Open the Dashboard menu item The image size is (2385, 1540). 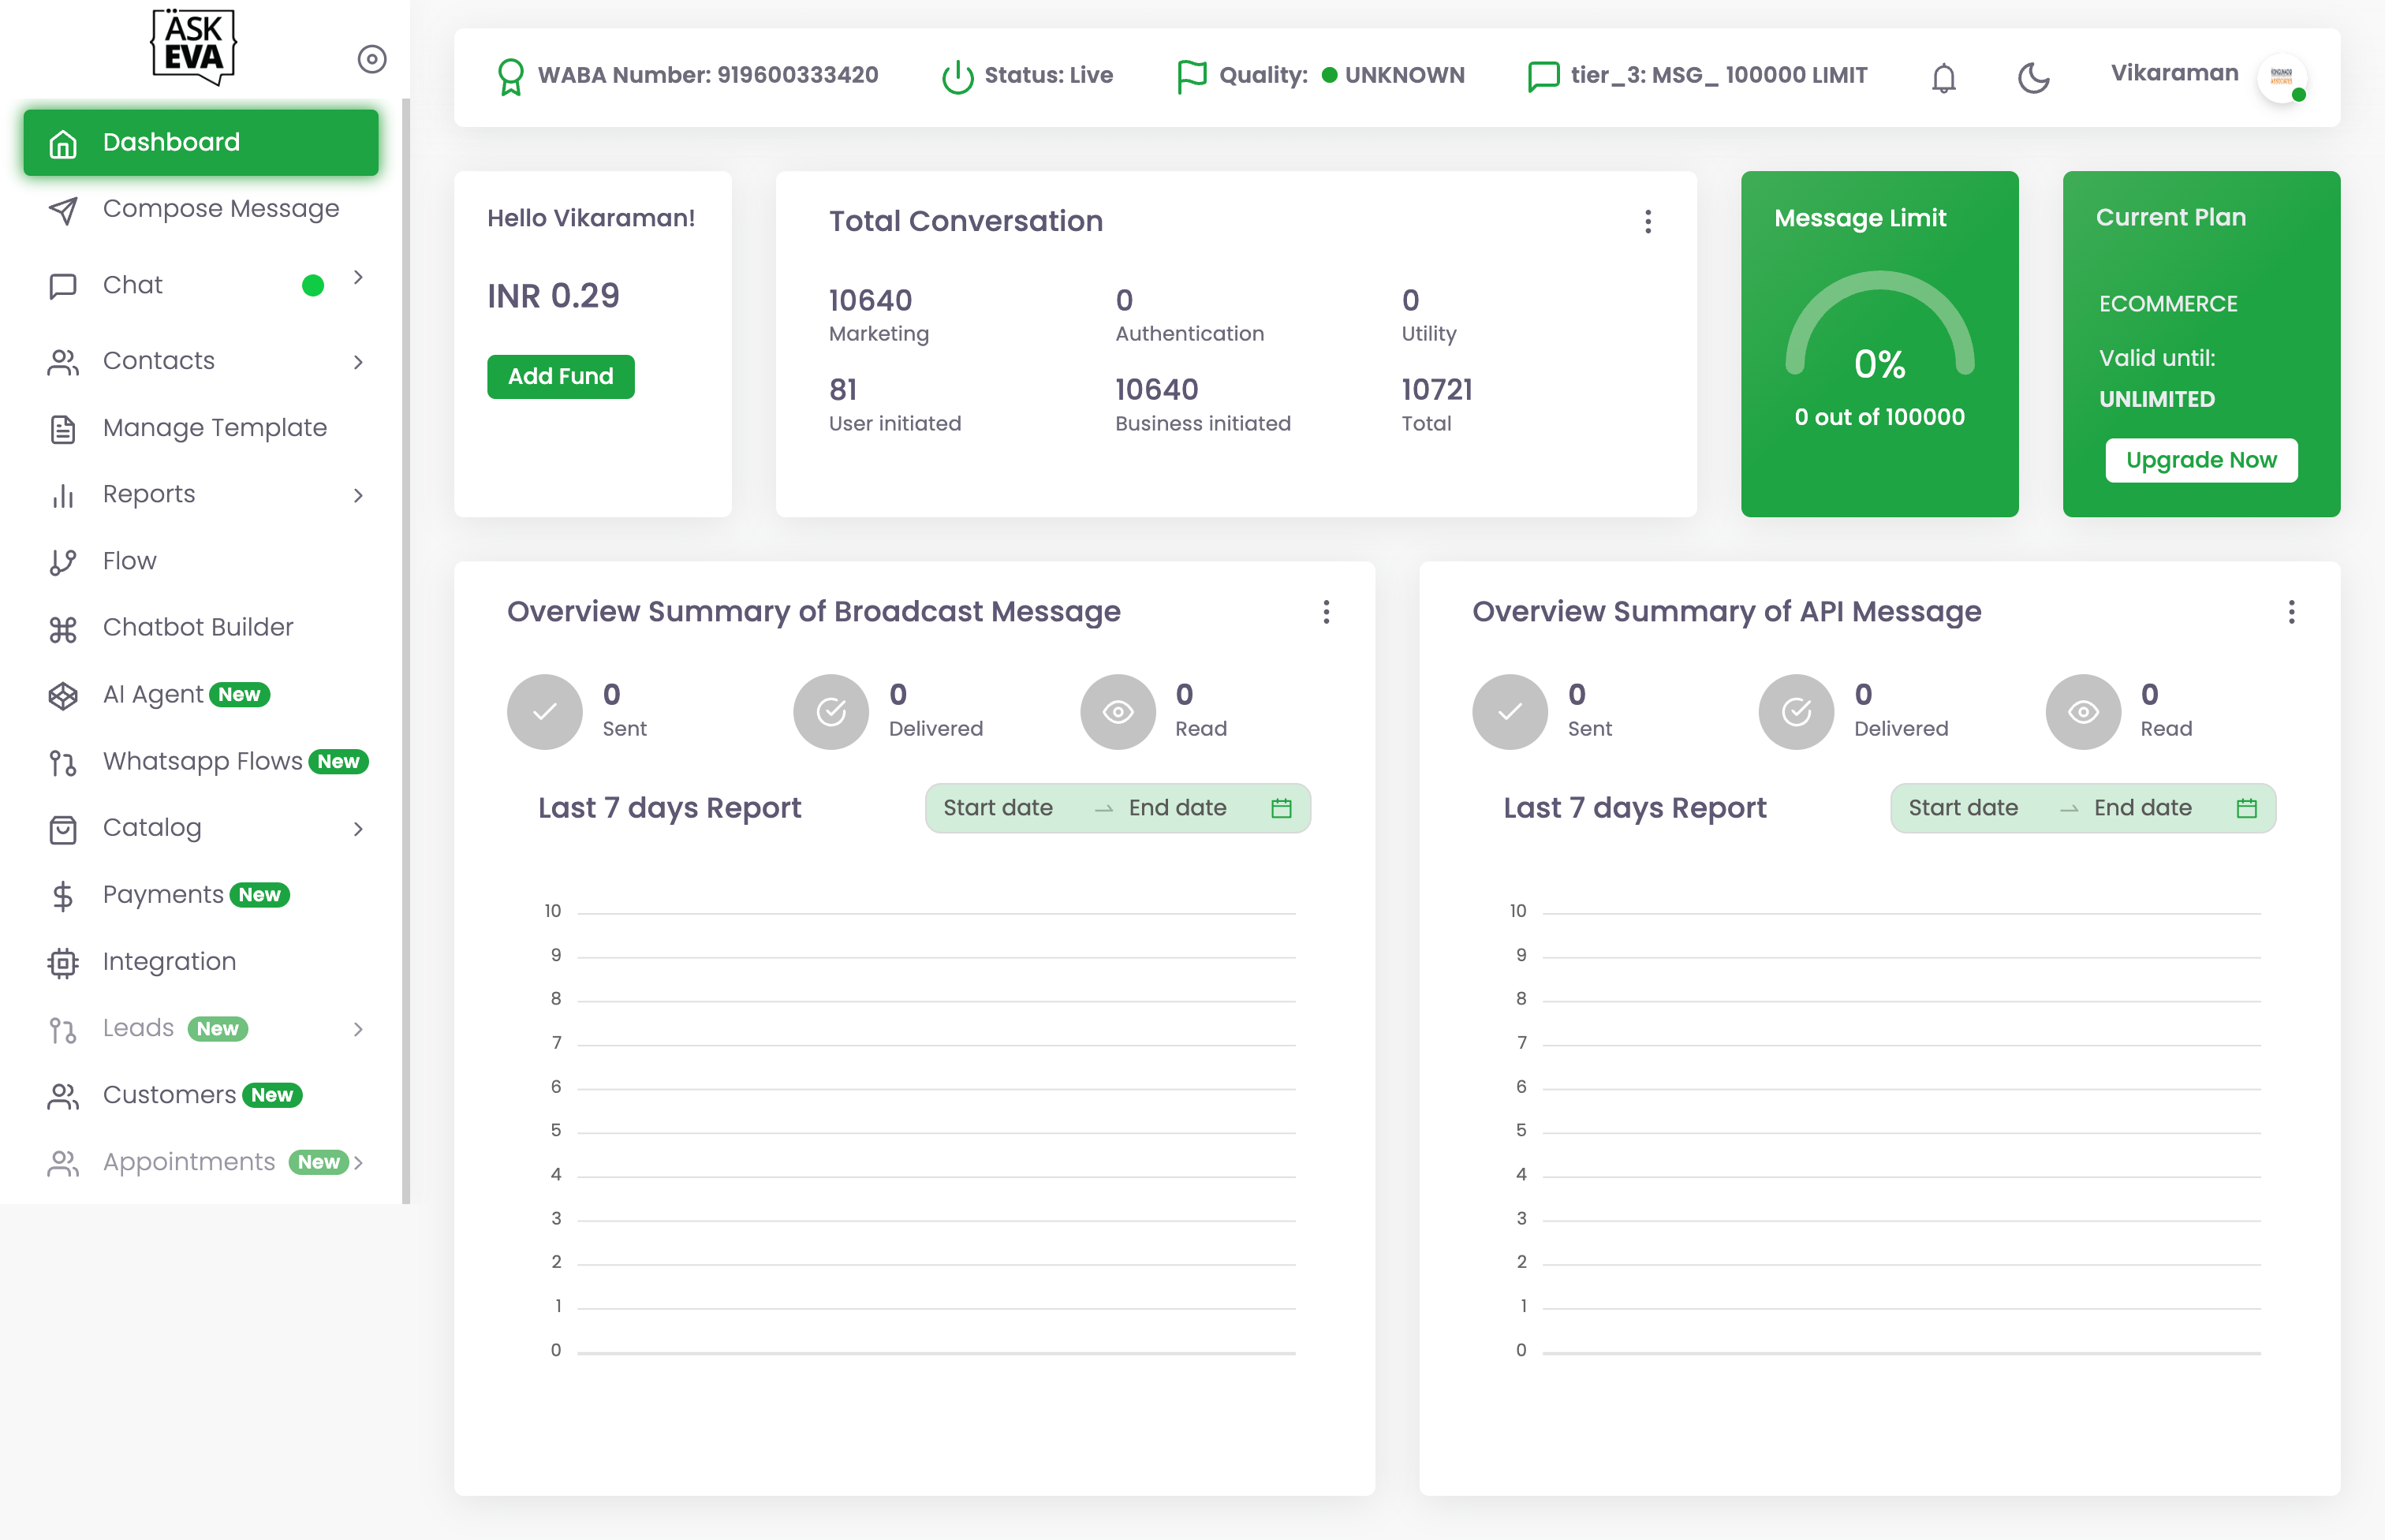201,142
